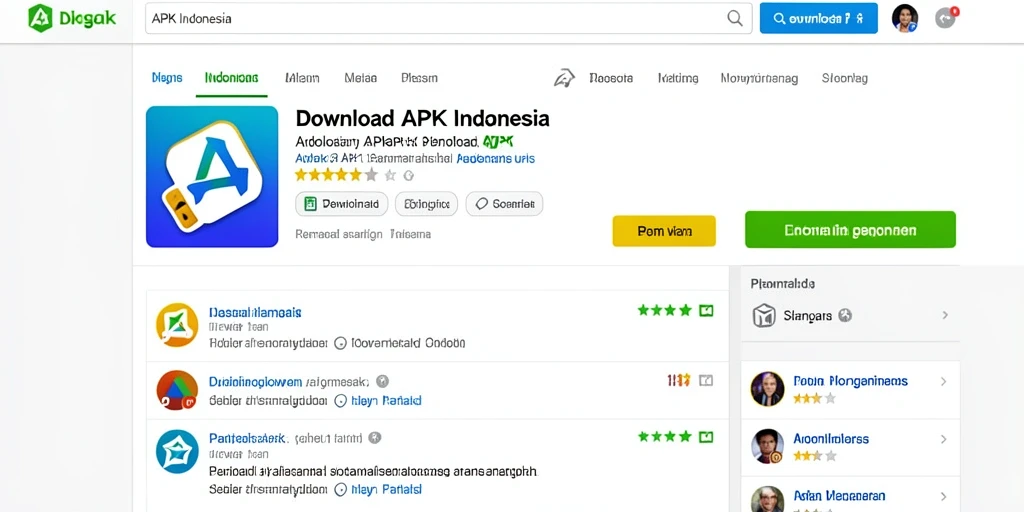Image resolution: width=1024 pixels, height=512 pixels.
Task: Open the Slooriag menu item
Action: pos(844,78)
